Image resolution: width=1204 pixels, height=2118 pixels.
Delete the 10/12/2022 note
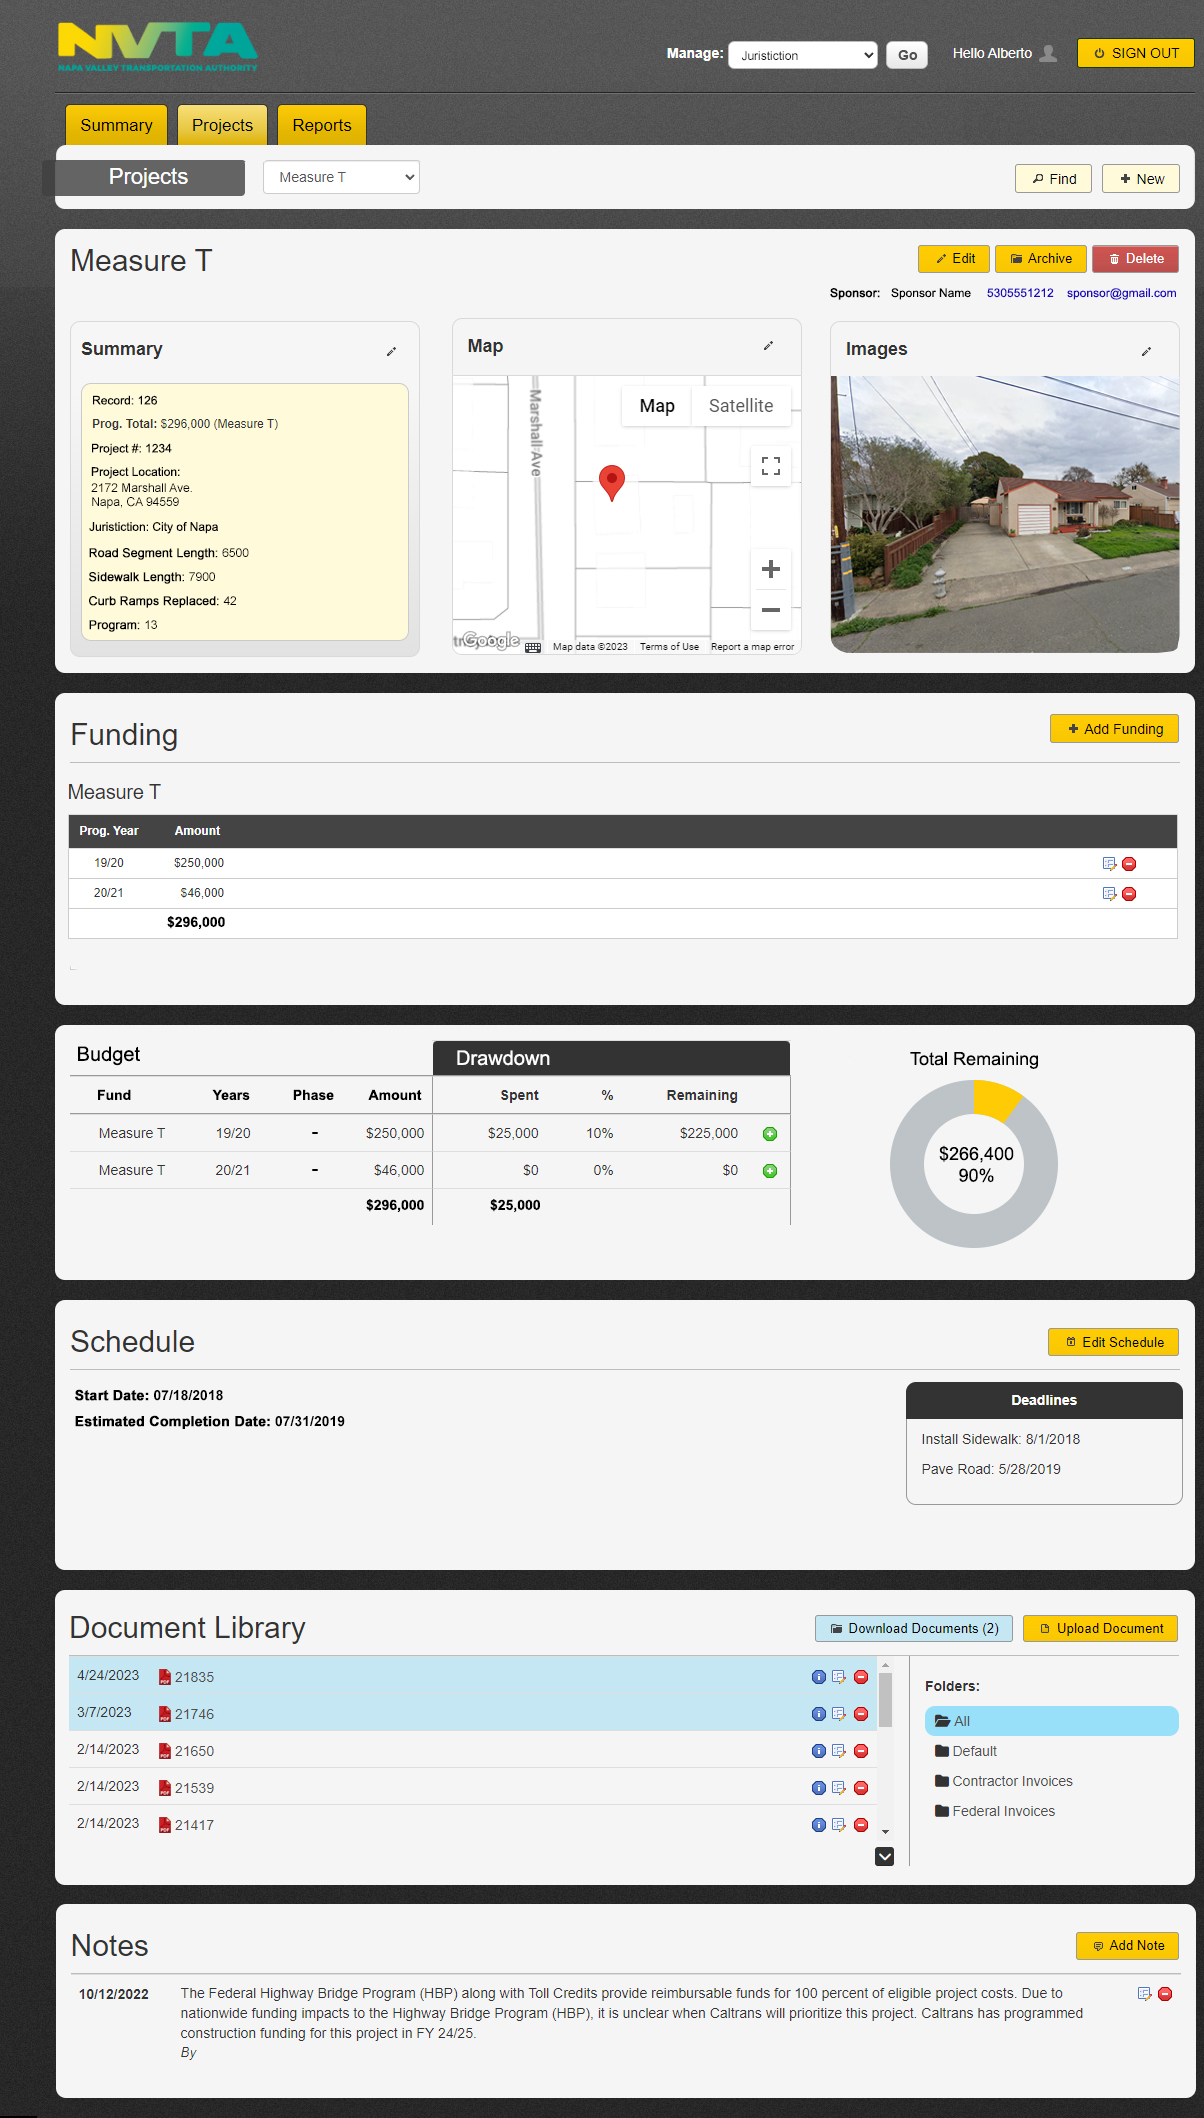(1165, 1994)
